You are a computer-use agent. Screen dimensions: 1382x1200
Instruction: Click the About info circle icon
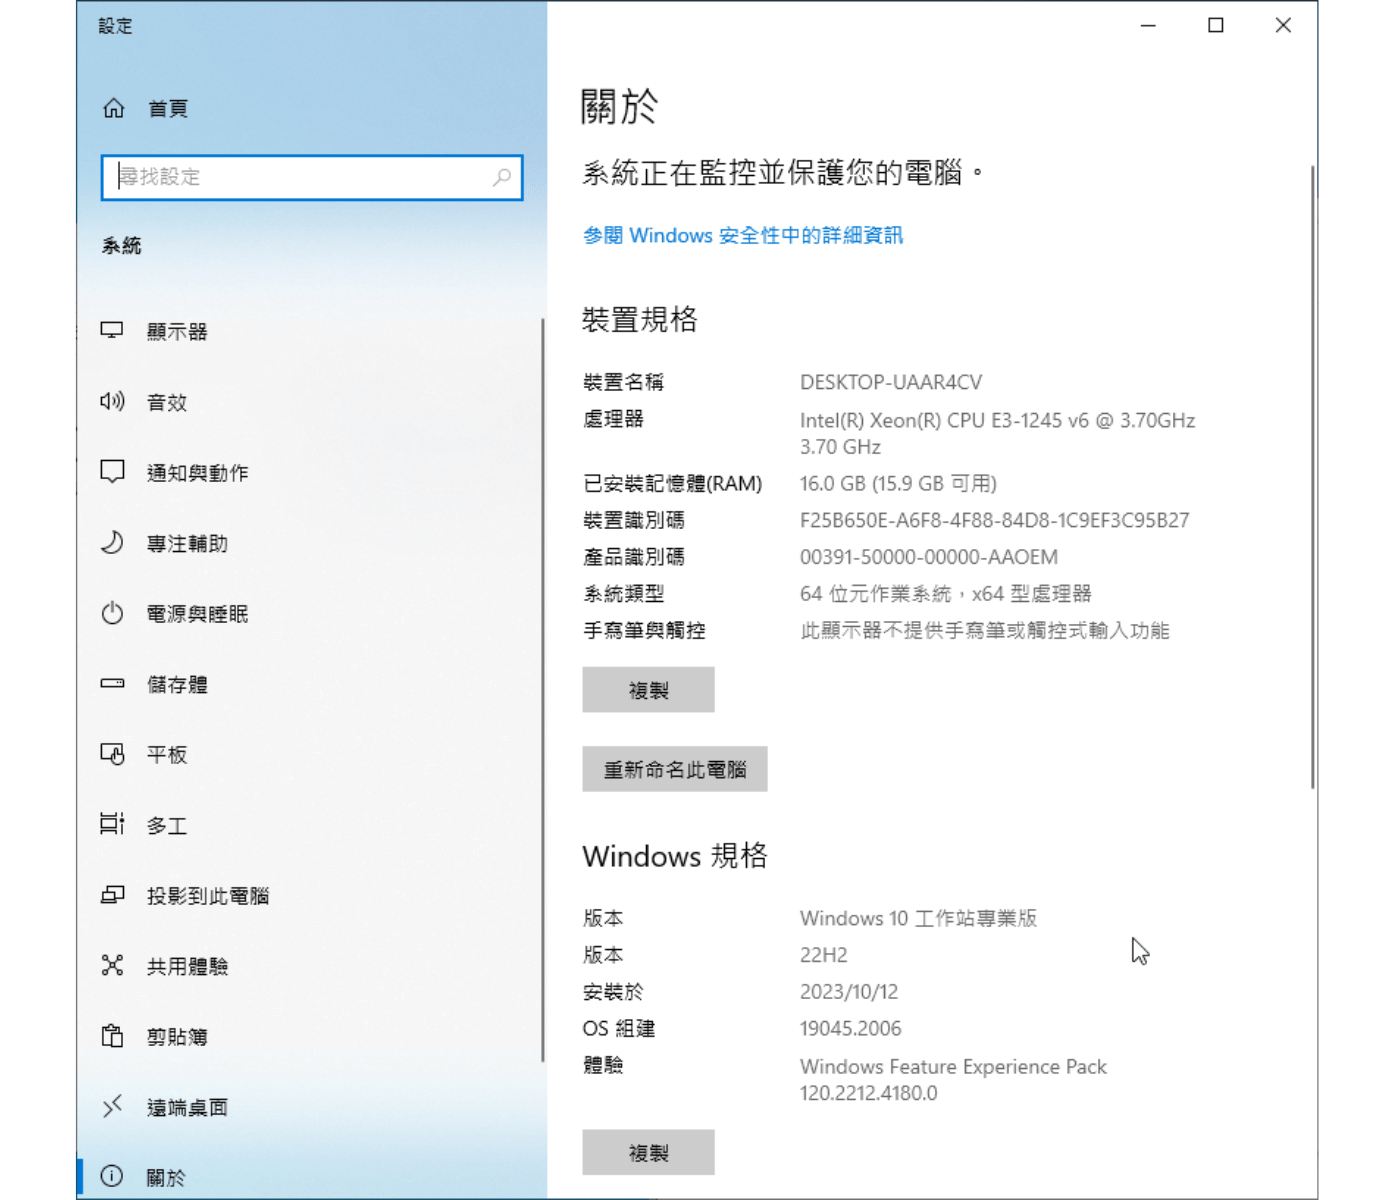pyautogui.click(x=112, y=1176)
